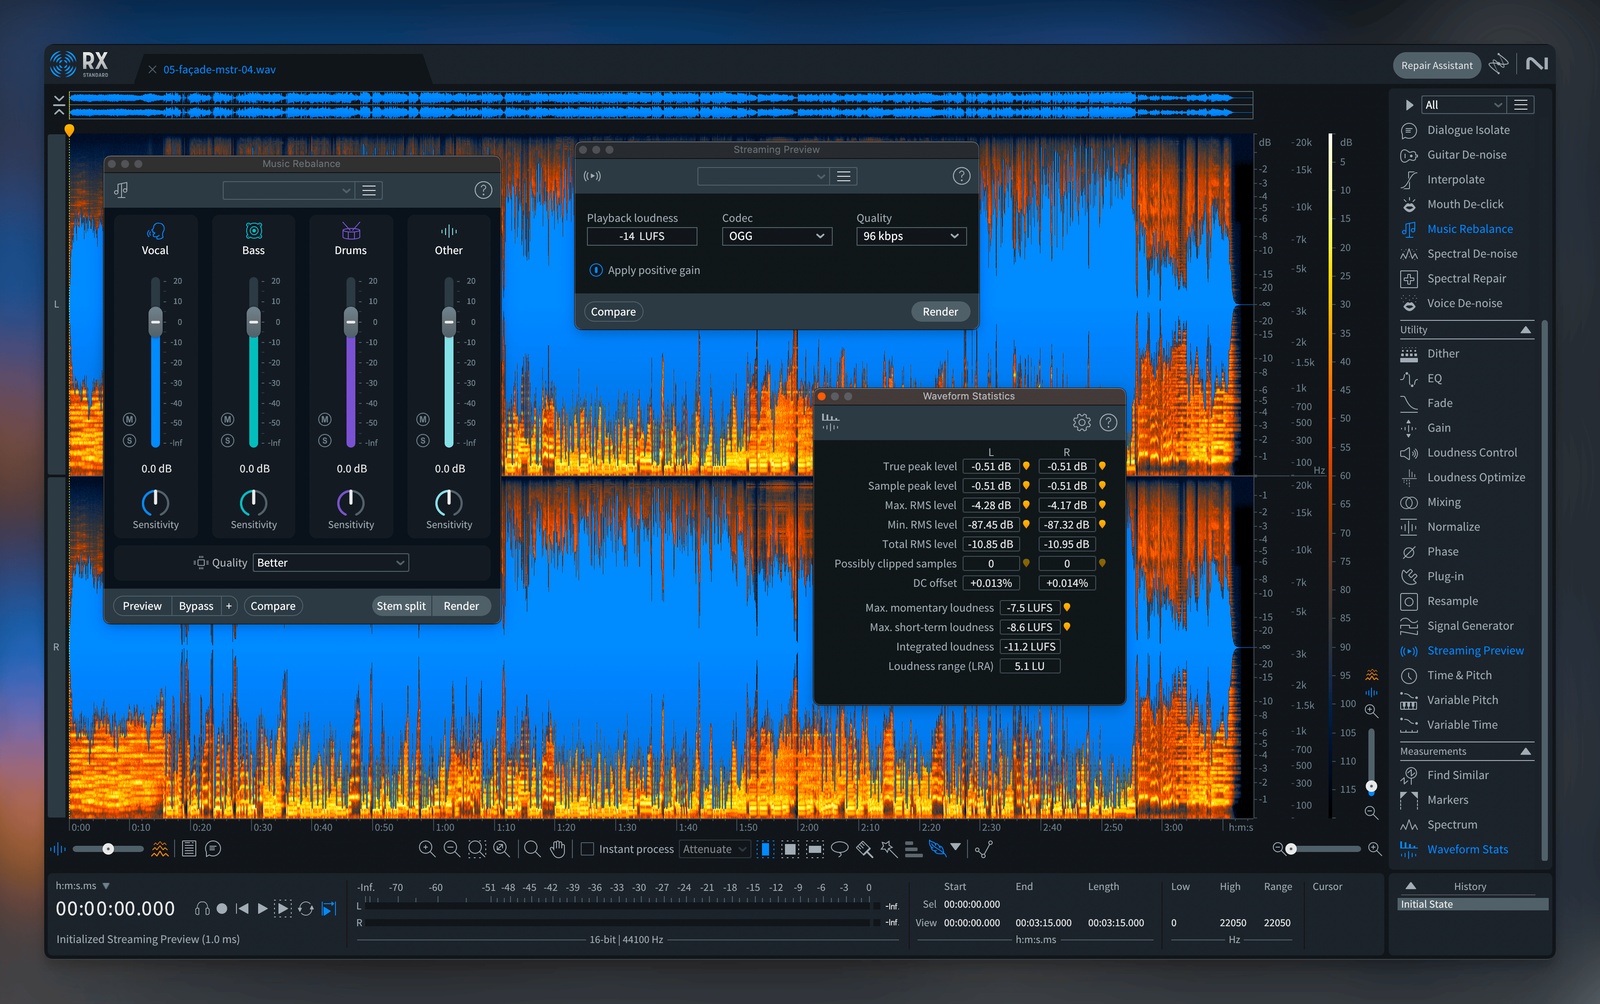
Task: Open the Codec OGG dropdown
Action: point(777,236)
